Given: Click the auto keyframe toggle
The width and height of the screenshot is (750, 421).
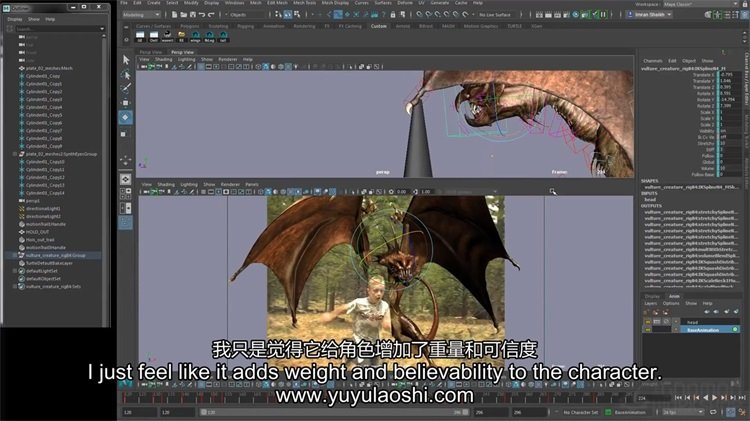Looking at the screenshot, I should [731, 412].
